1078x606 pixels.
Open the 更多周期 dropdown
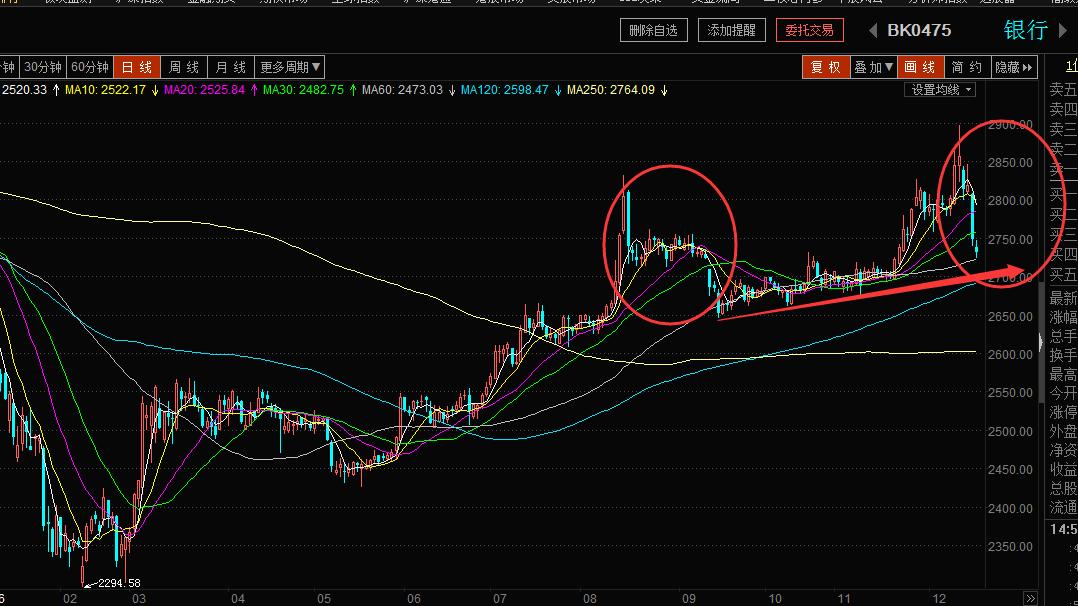[x=289, y=67]
